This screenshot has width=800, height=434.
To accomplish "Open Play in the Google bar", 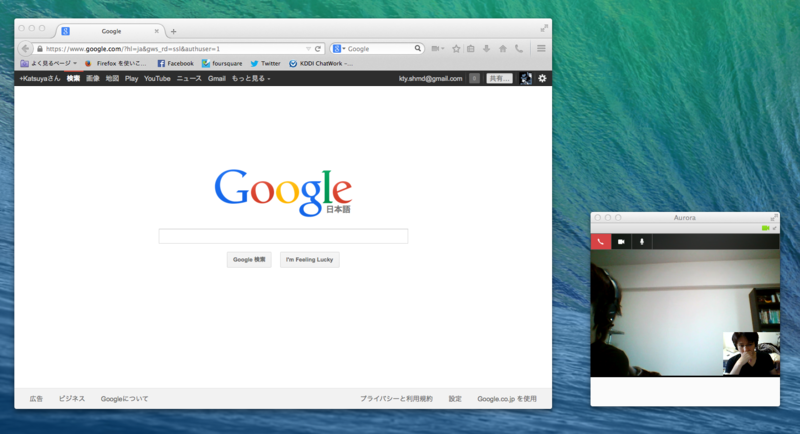I will [132, 79].
